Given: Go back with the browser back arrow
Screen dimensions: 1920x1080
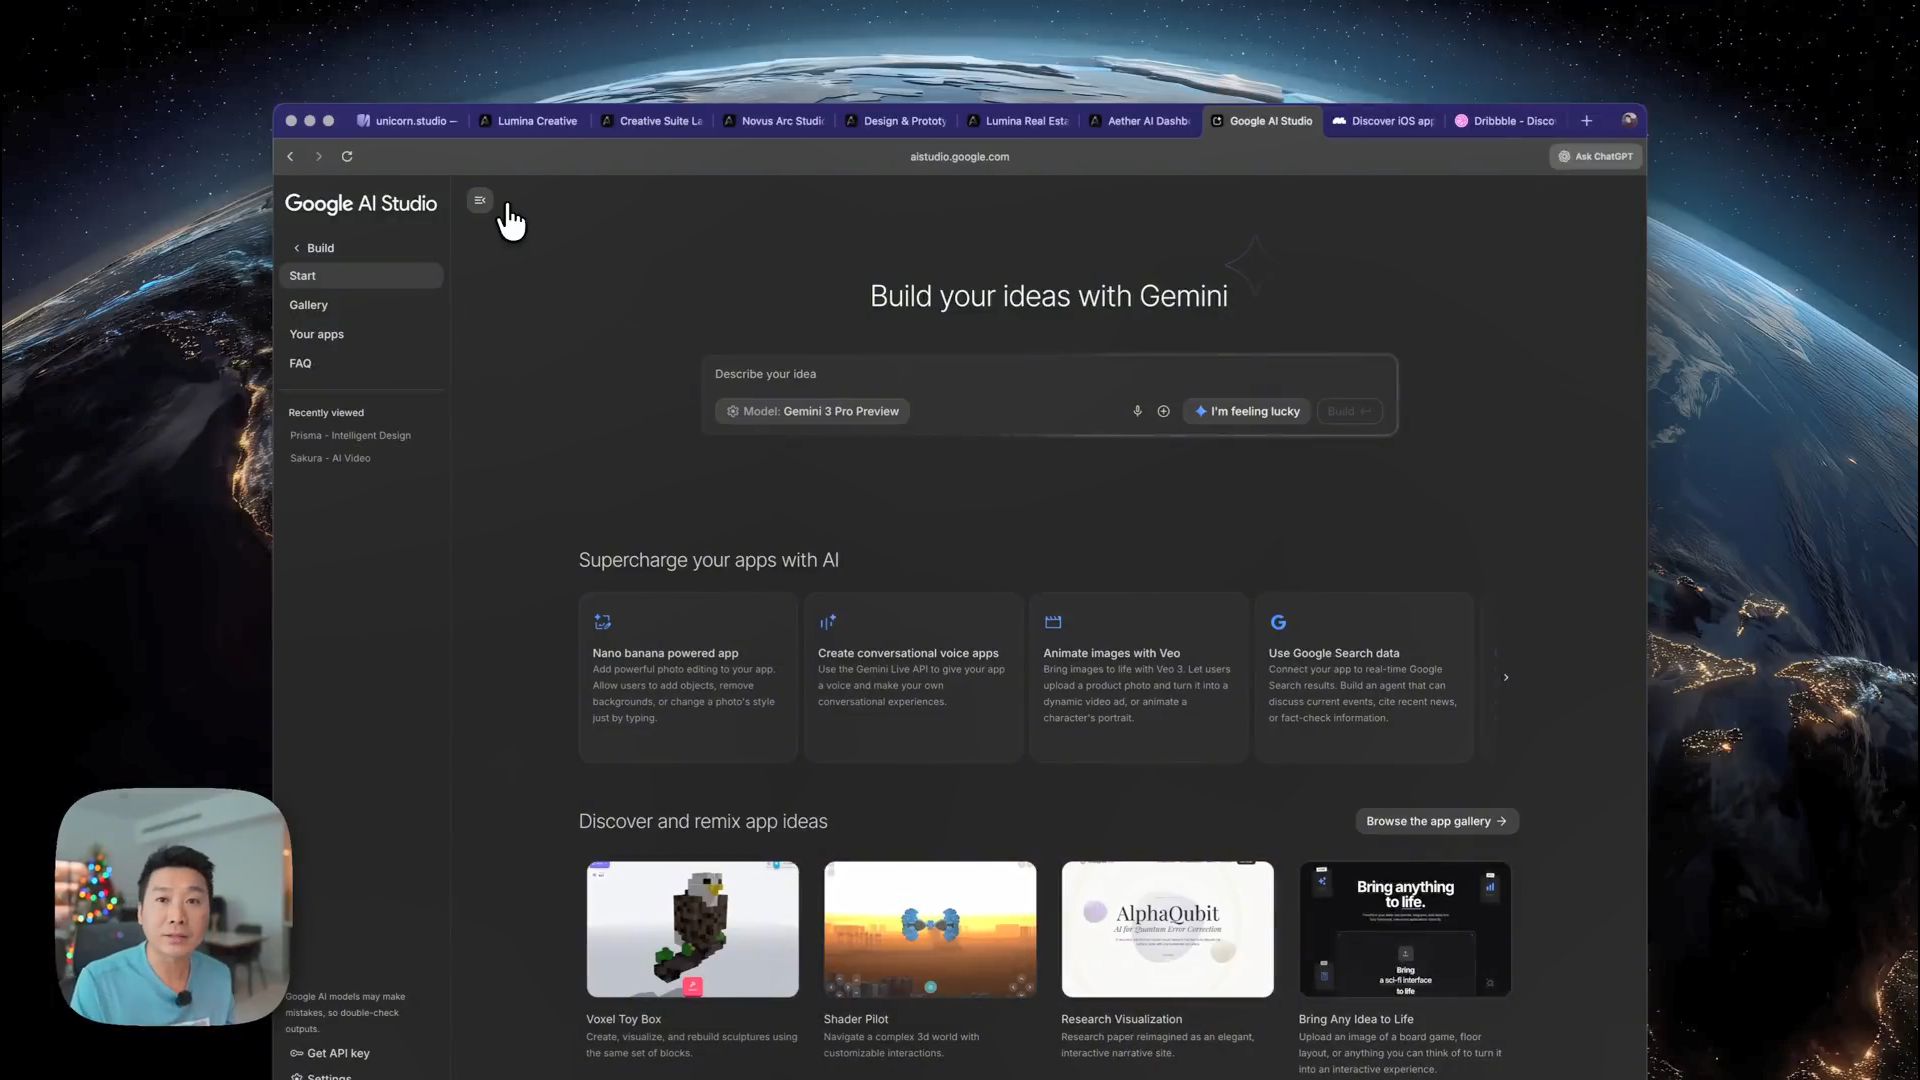Looking at the screenshot, I should pos(290,156).
